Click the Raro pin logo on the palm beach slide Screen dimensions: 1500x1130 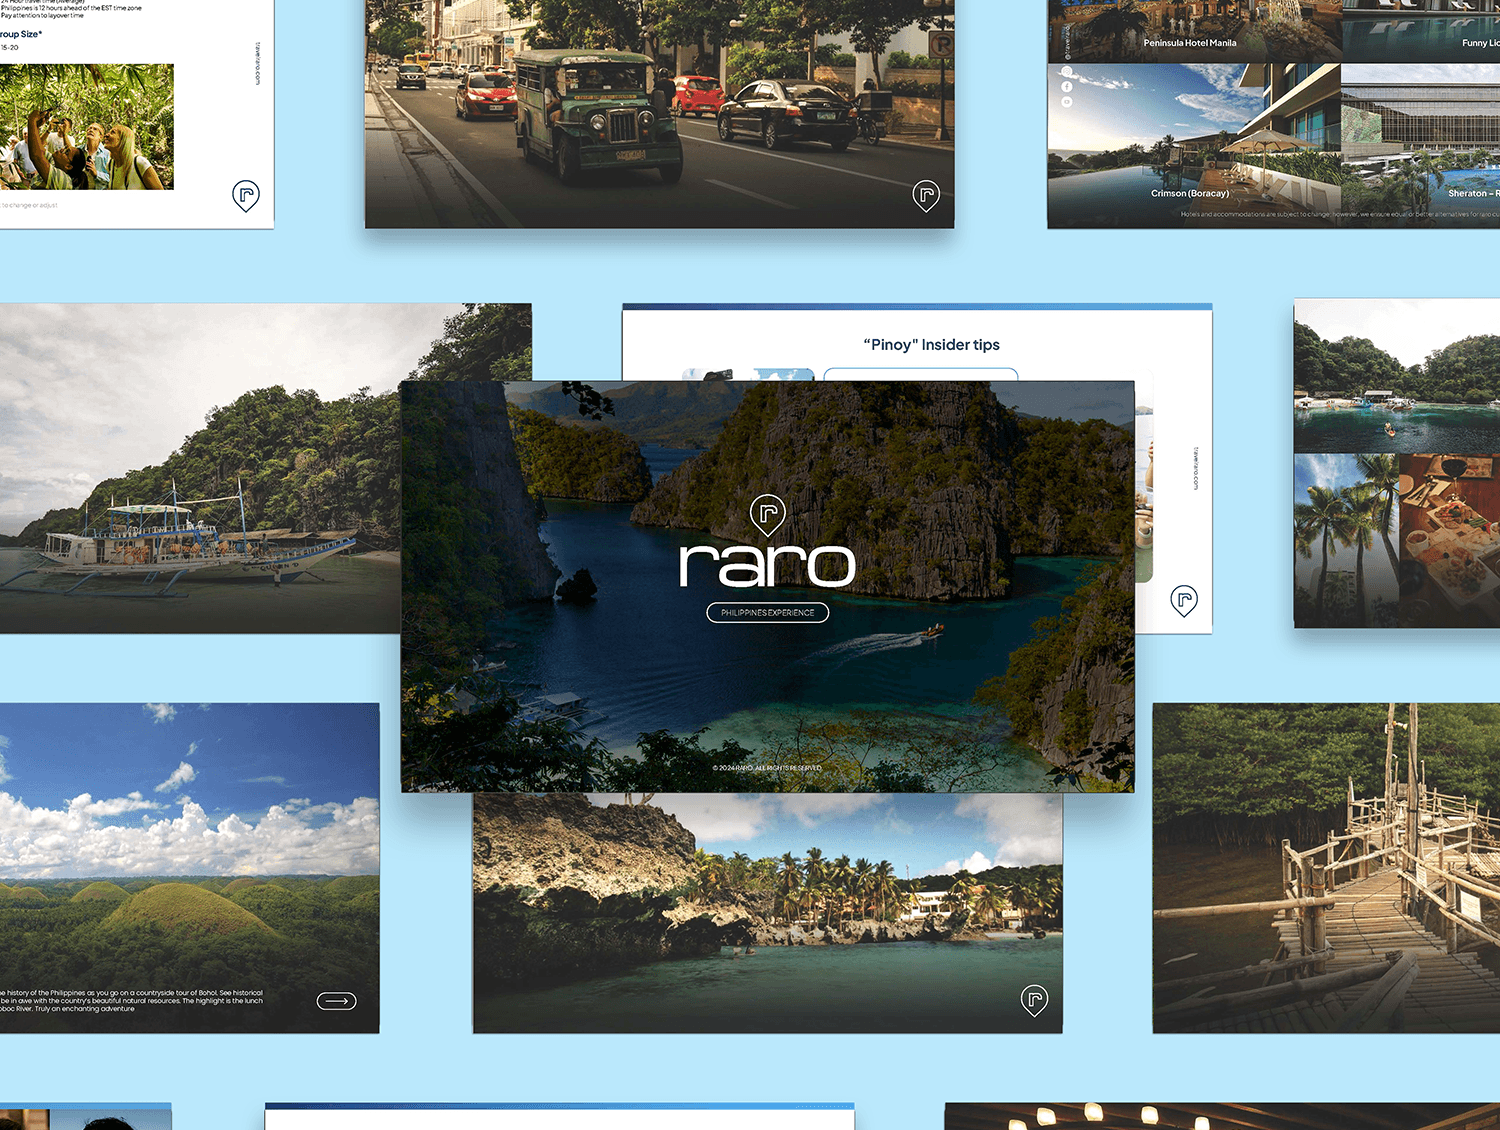point(1034,1000)
